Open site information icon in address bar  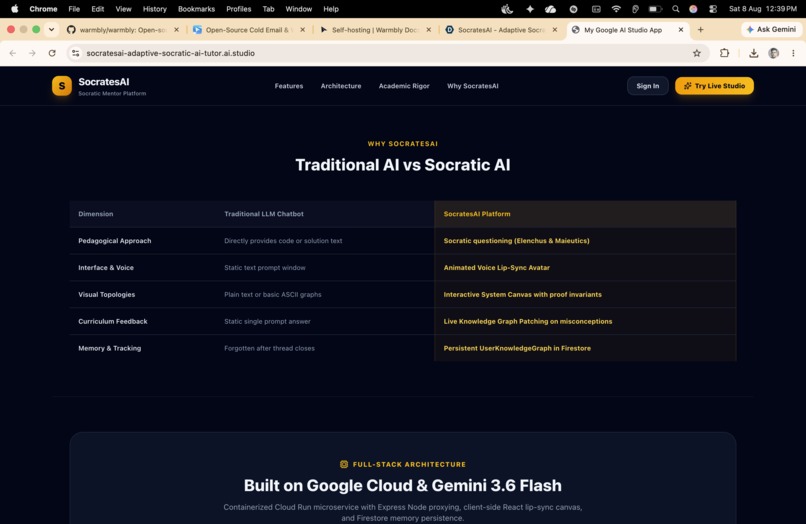[x=76, y=53]
